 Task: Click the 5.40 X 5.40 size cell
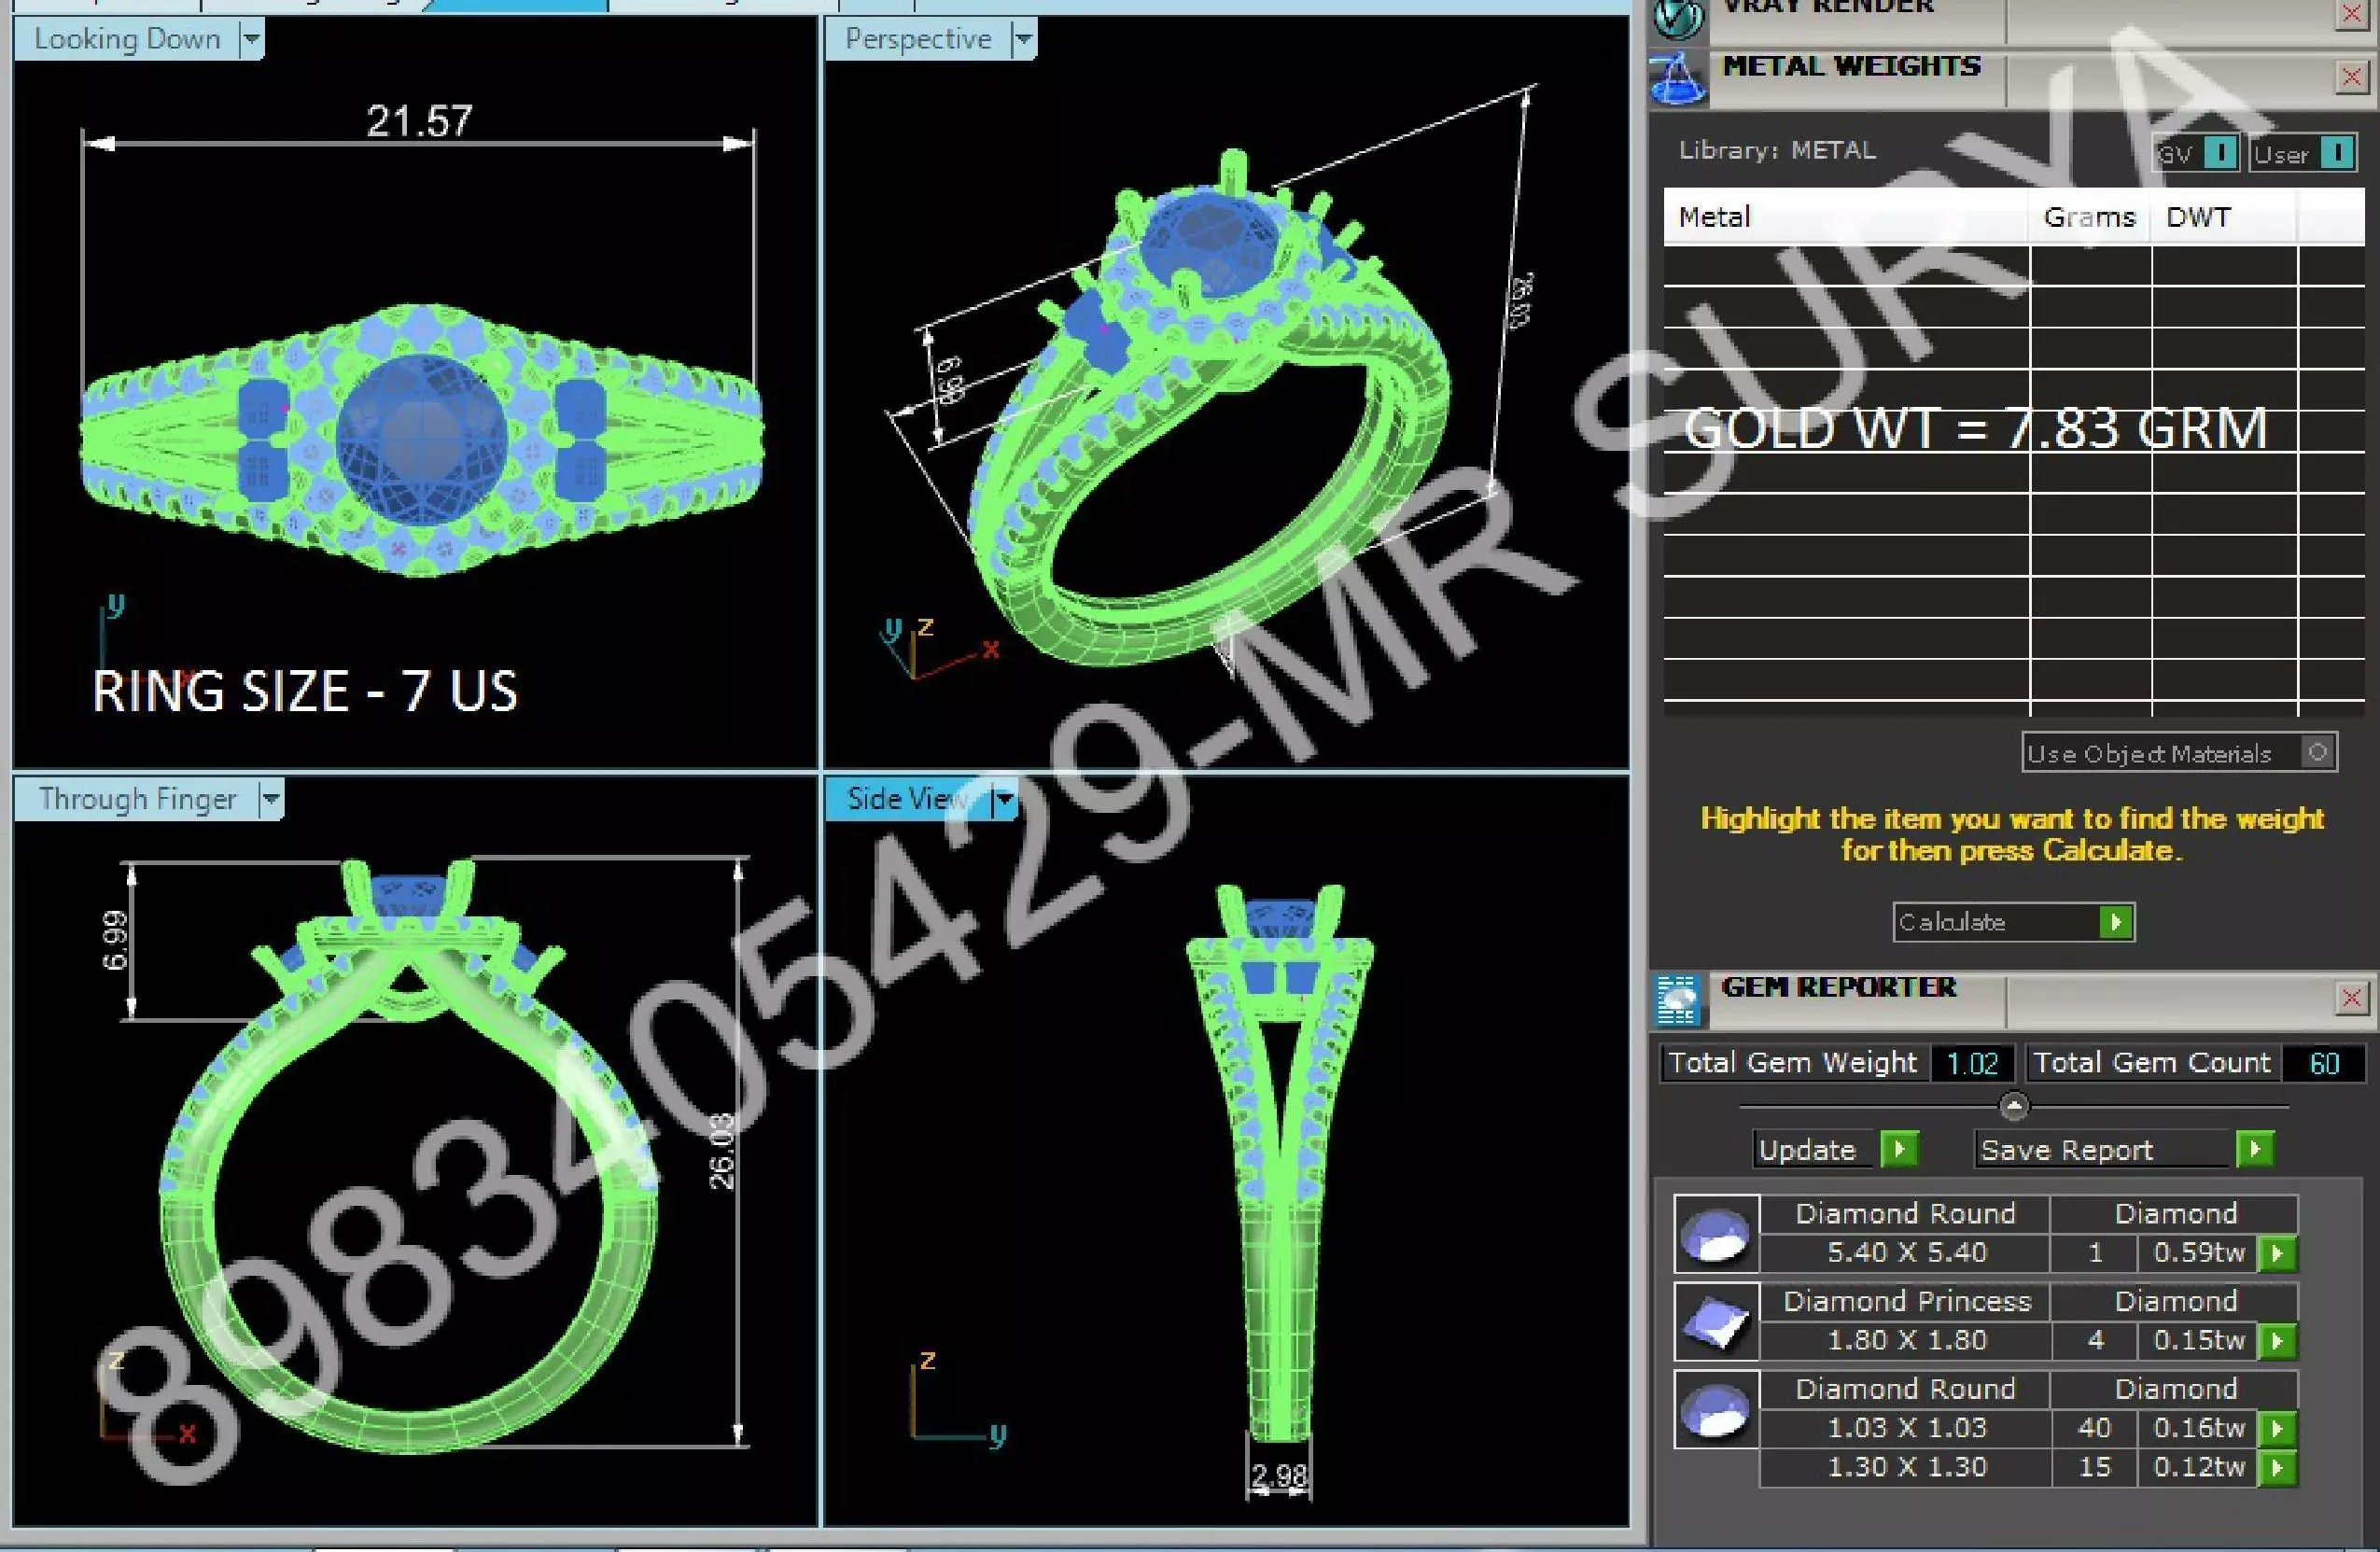click(x=1905, y=1253)
